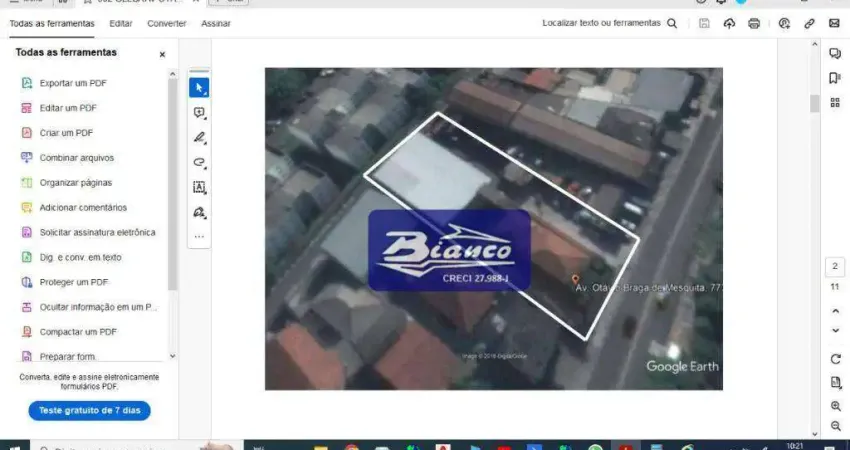Open the bookmarks panel on right
This screenshot has height=450, width=850.
[x=835, y=78]
